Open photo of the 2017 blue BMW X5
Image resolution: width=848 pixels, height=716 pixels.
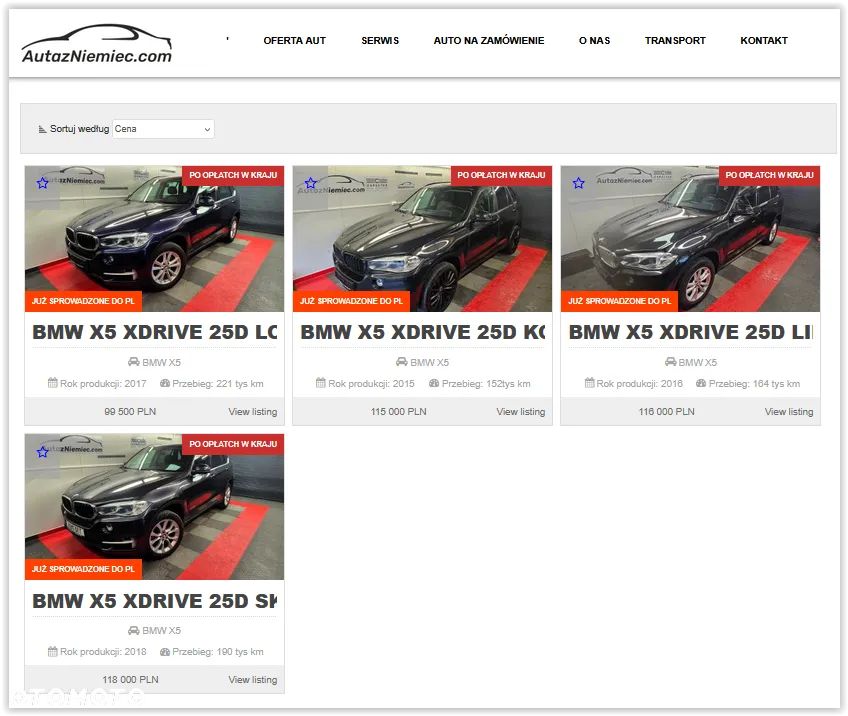coord(154,238)
